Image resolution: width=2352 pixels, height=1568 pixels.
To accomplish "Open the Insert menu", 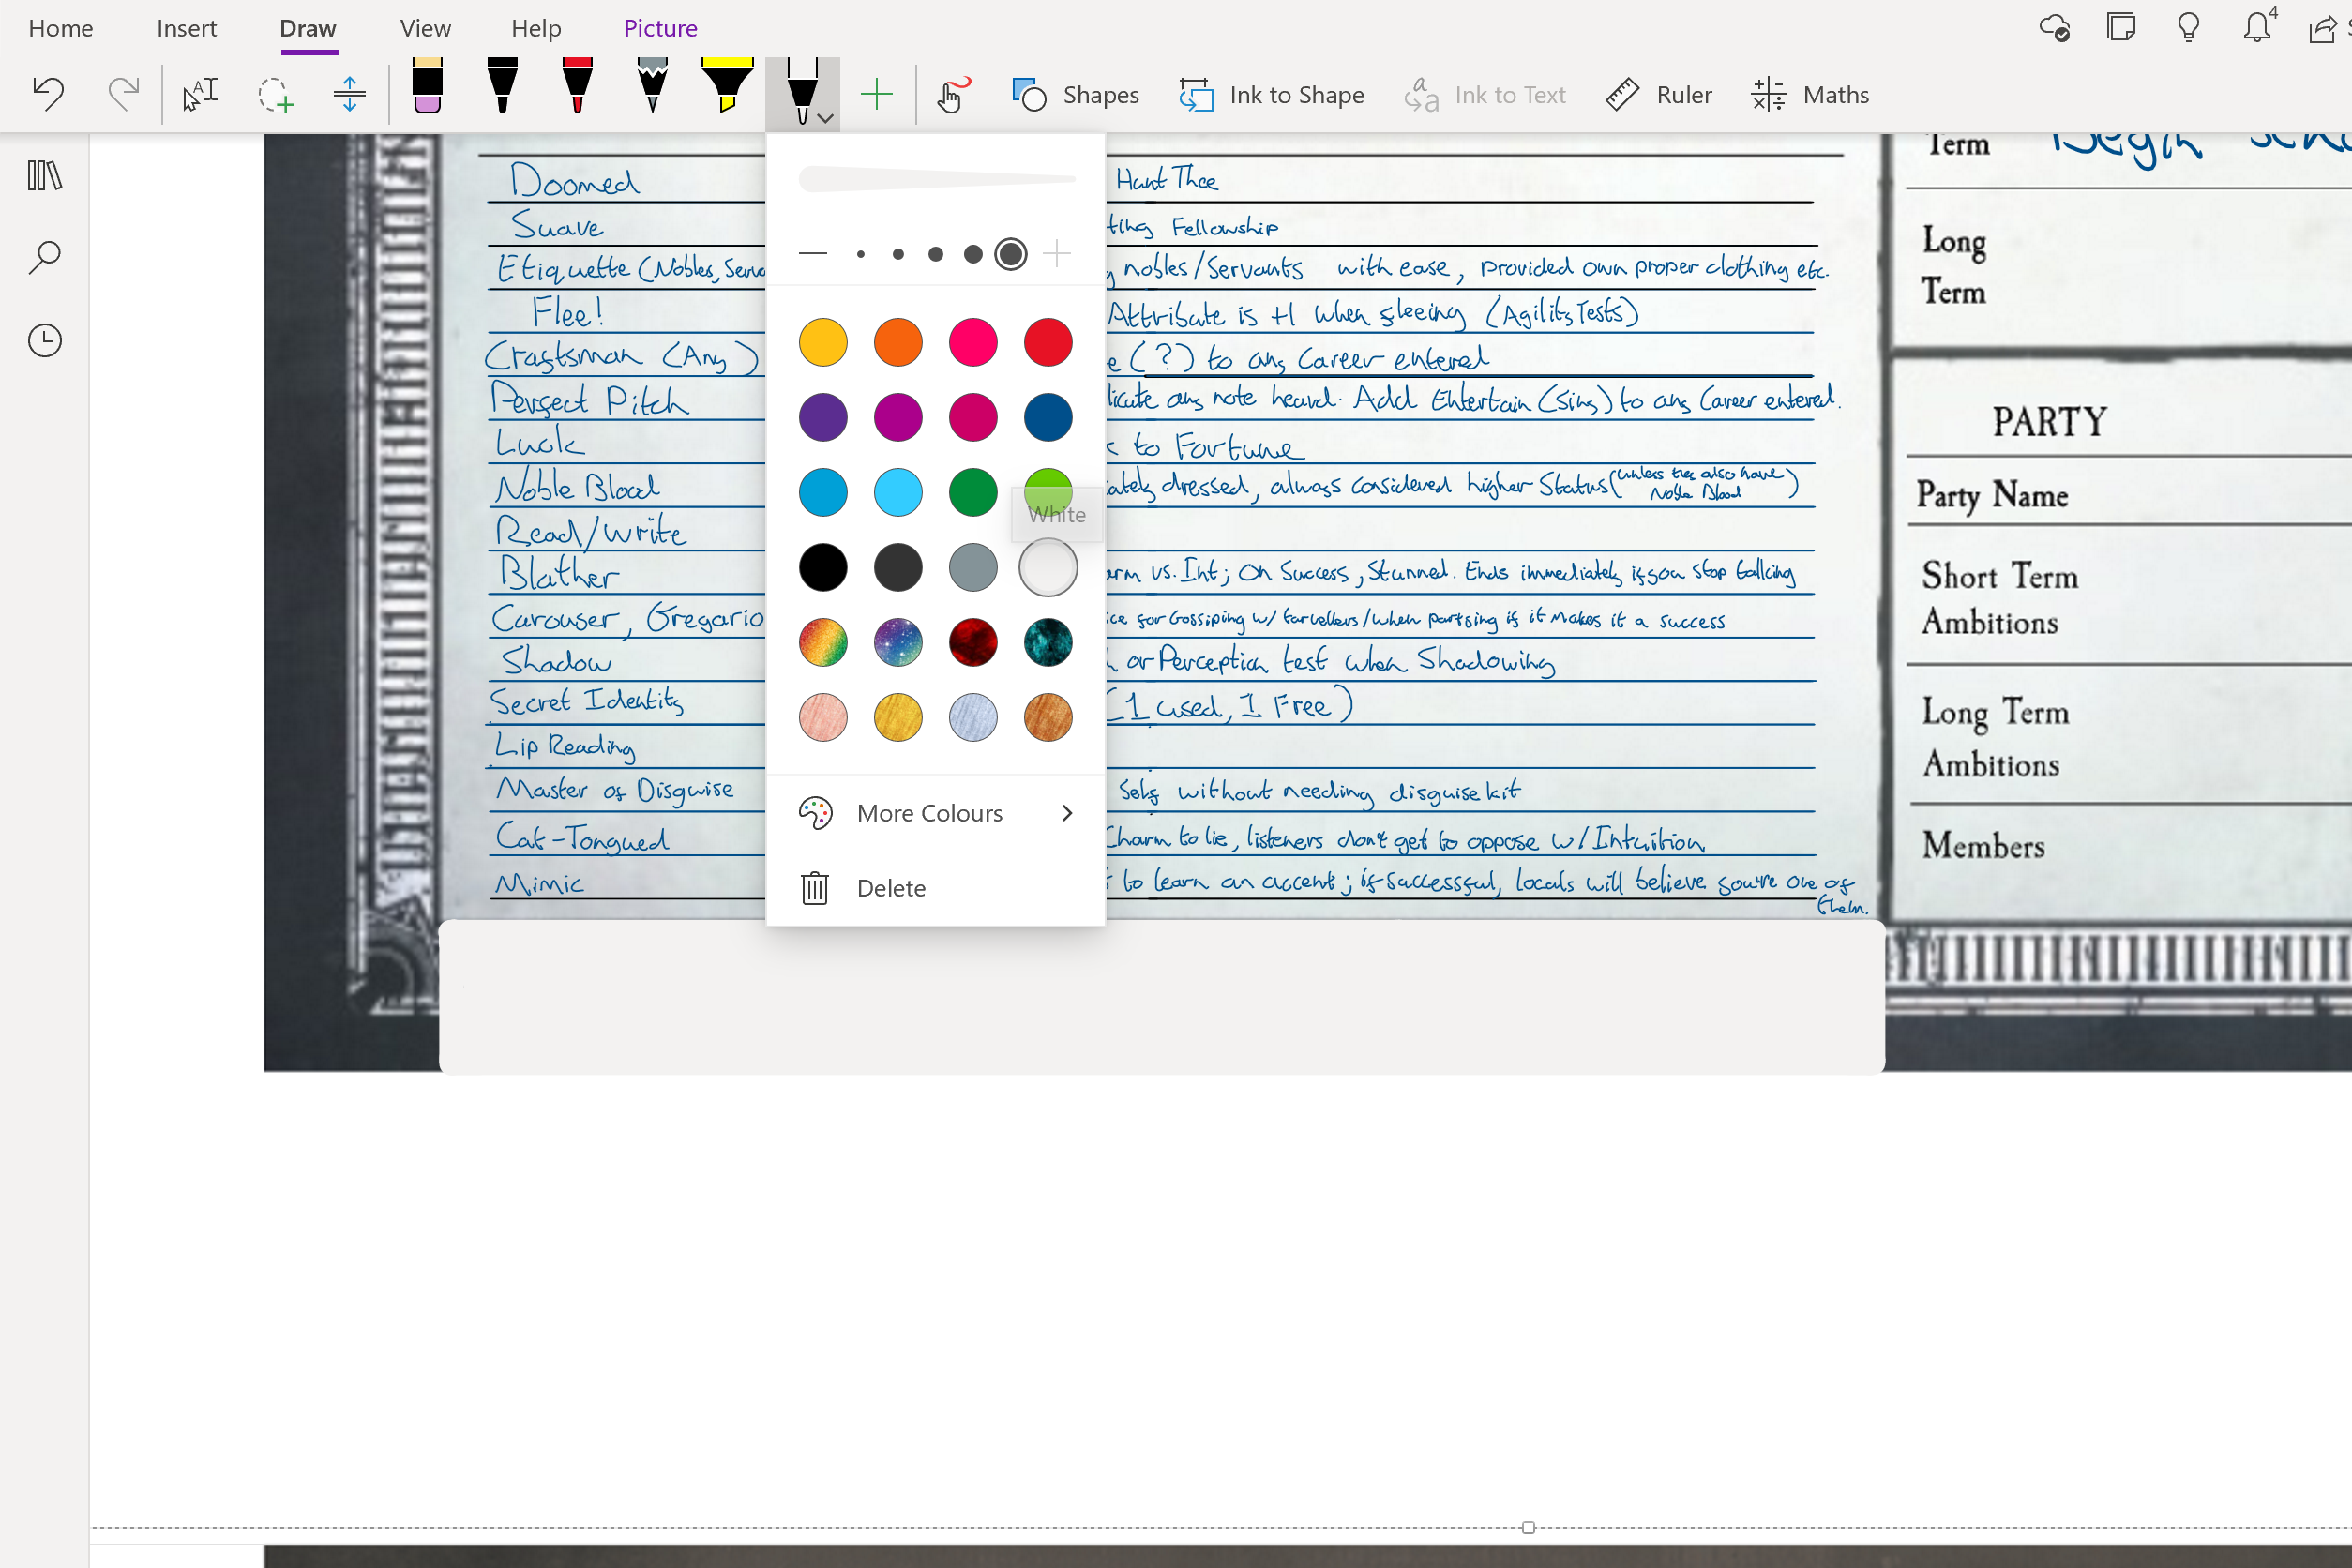I will (x=186, y=27).
